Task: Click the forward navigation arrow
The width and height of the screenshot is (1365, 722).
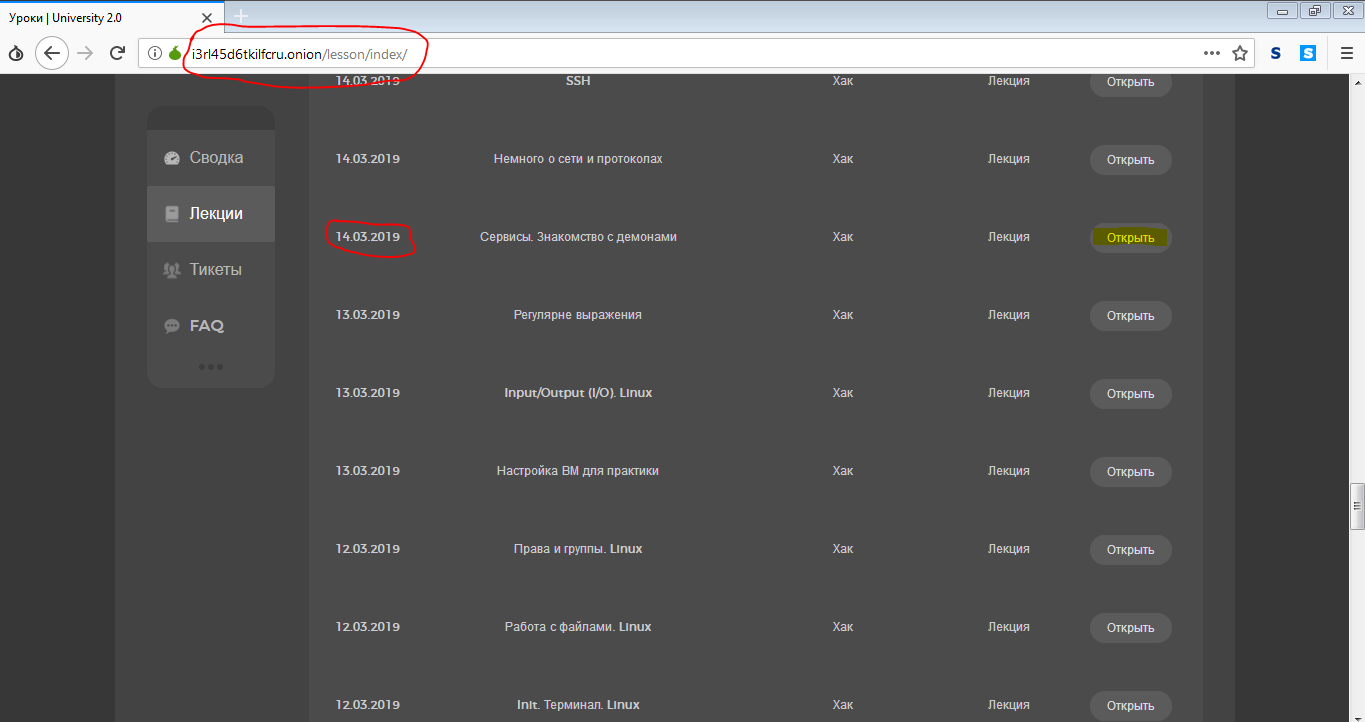Action: [85, 53]
